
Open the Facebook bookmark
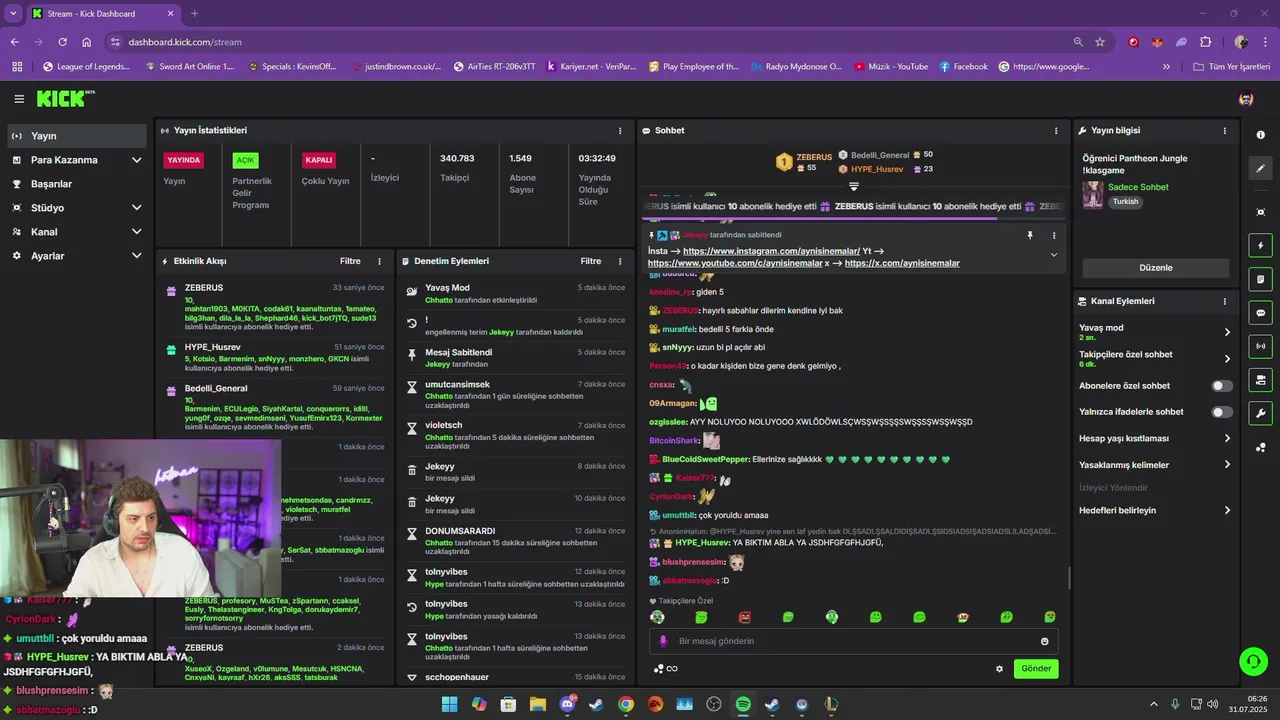963,67
